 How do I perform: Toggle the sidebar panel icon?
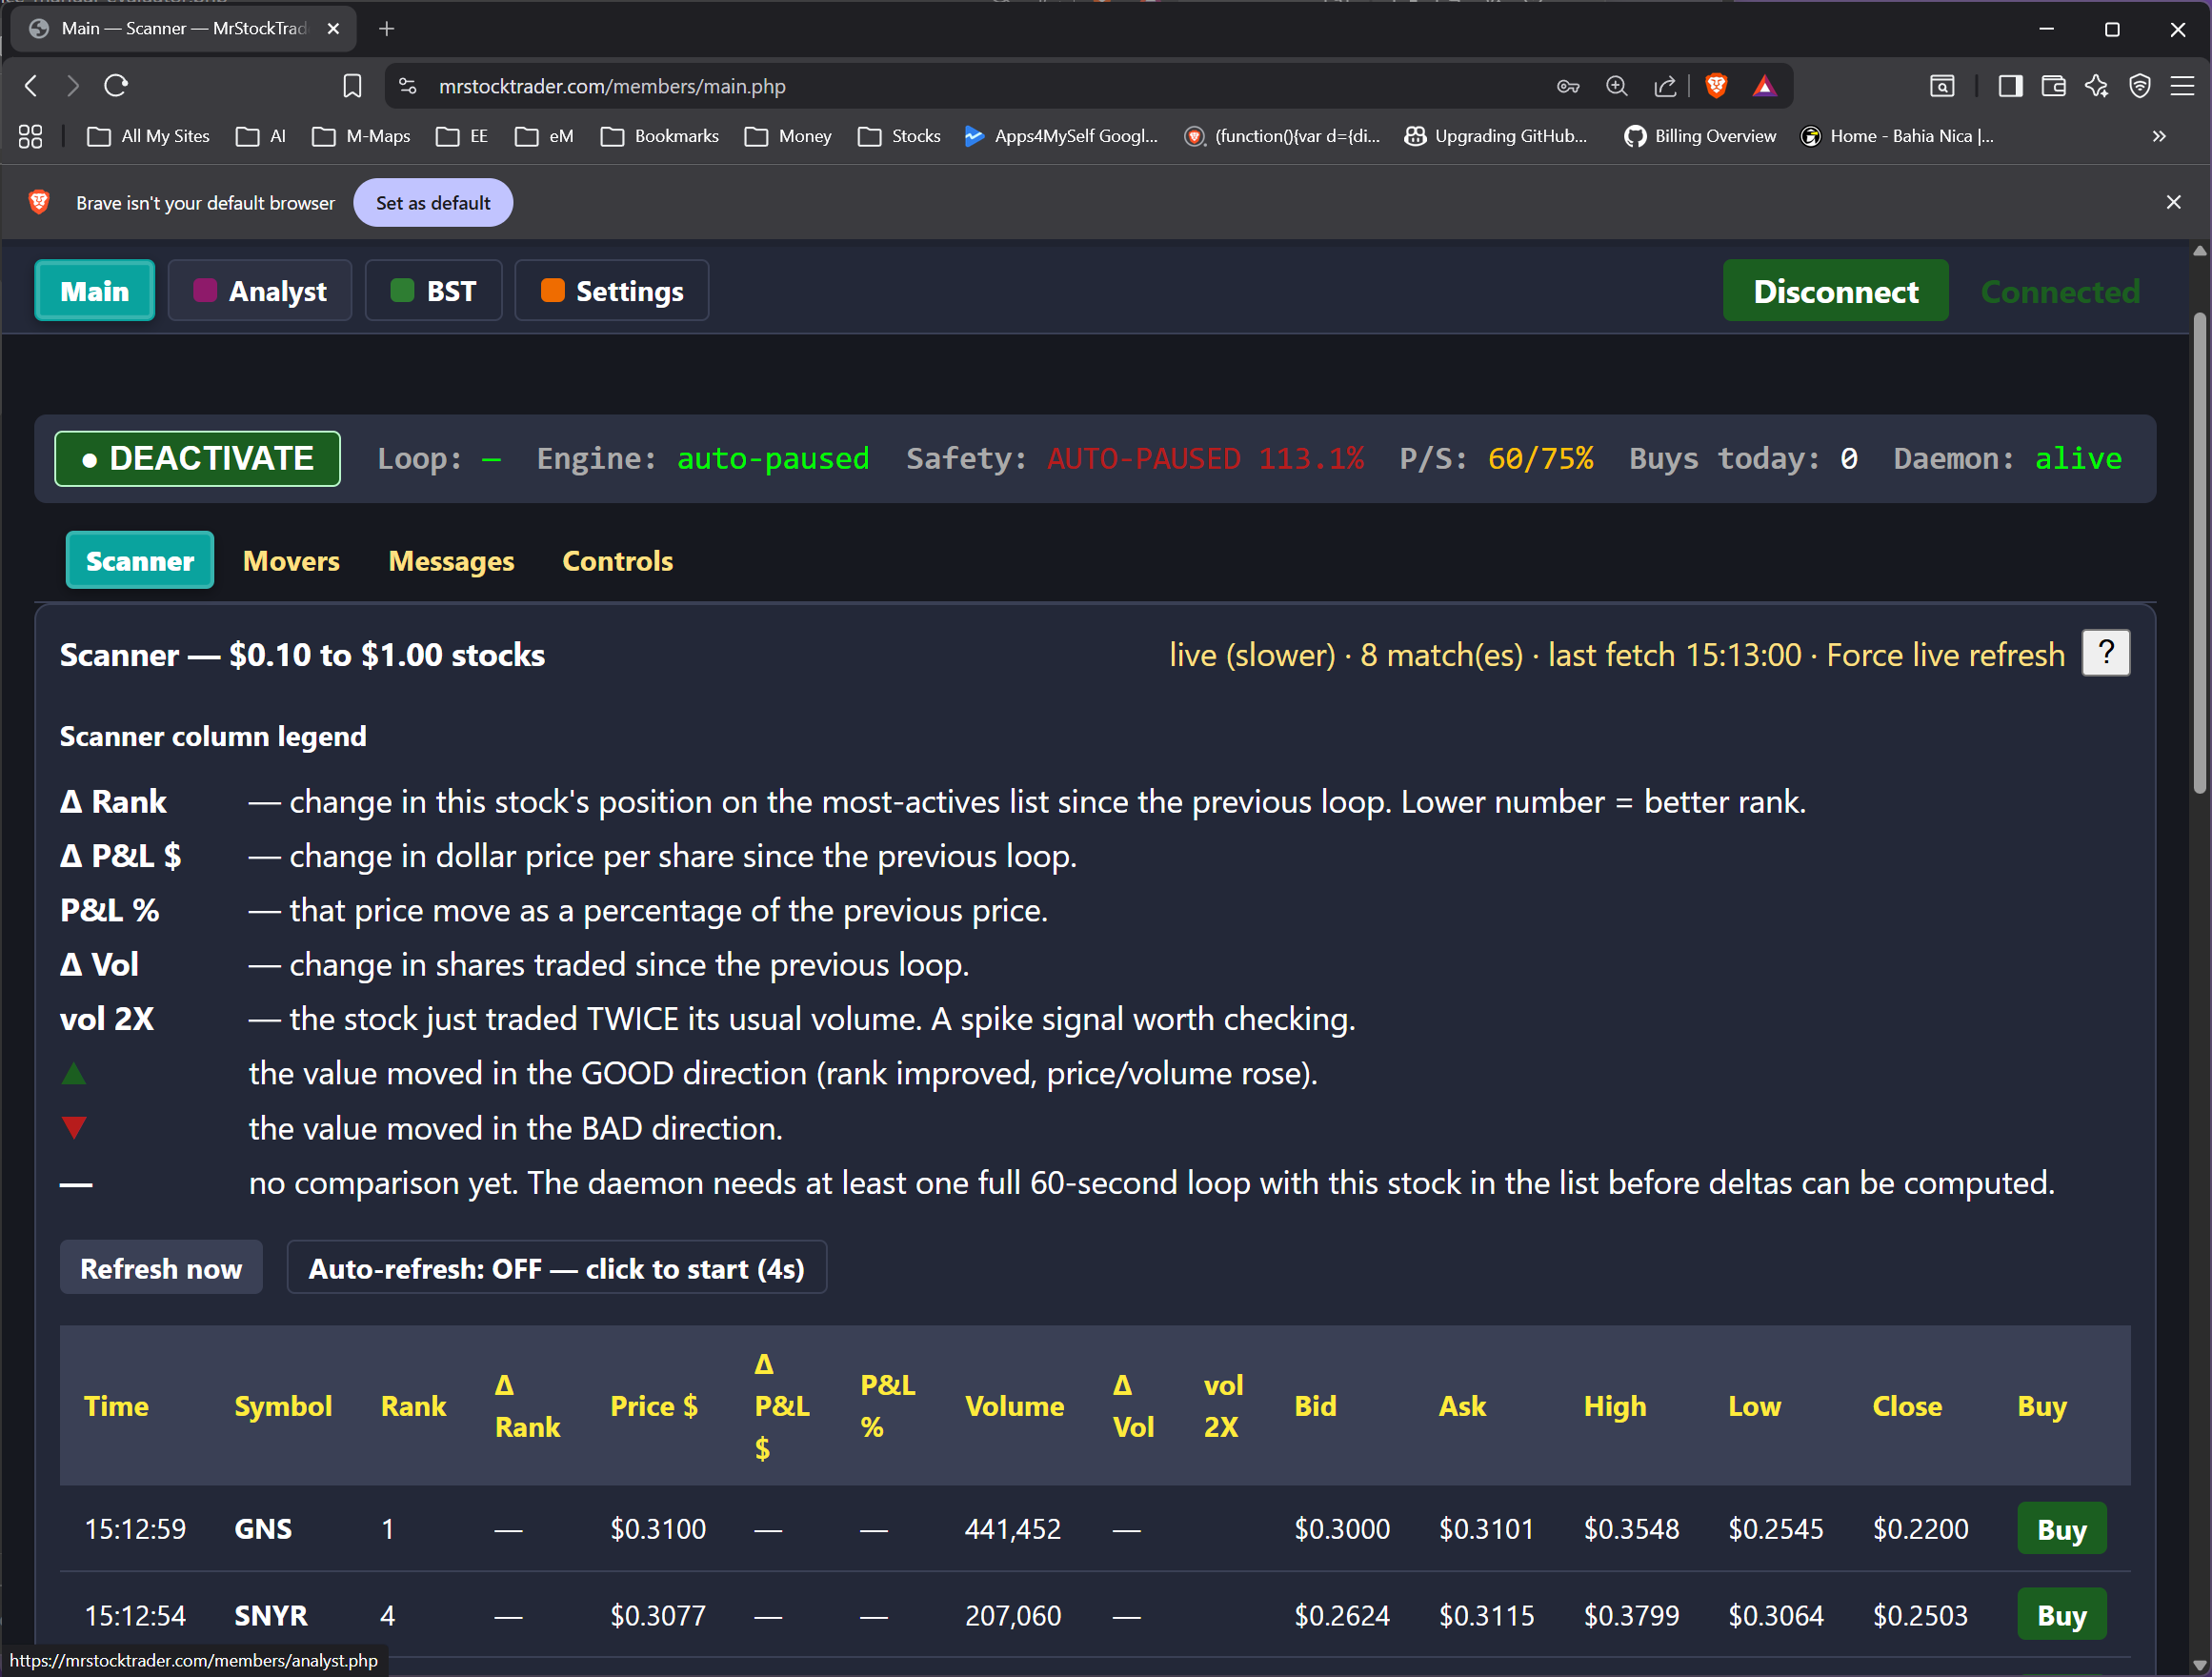[x=2010, y=86]
